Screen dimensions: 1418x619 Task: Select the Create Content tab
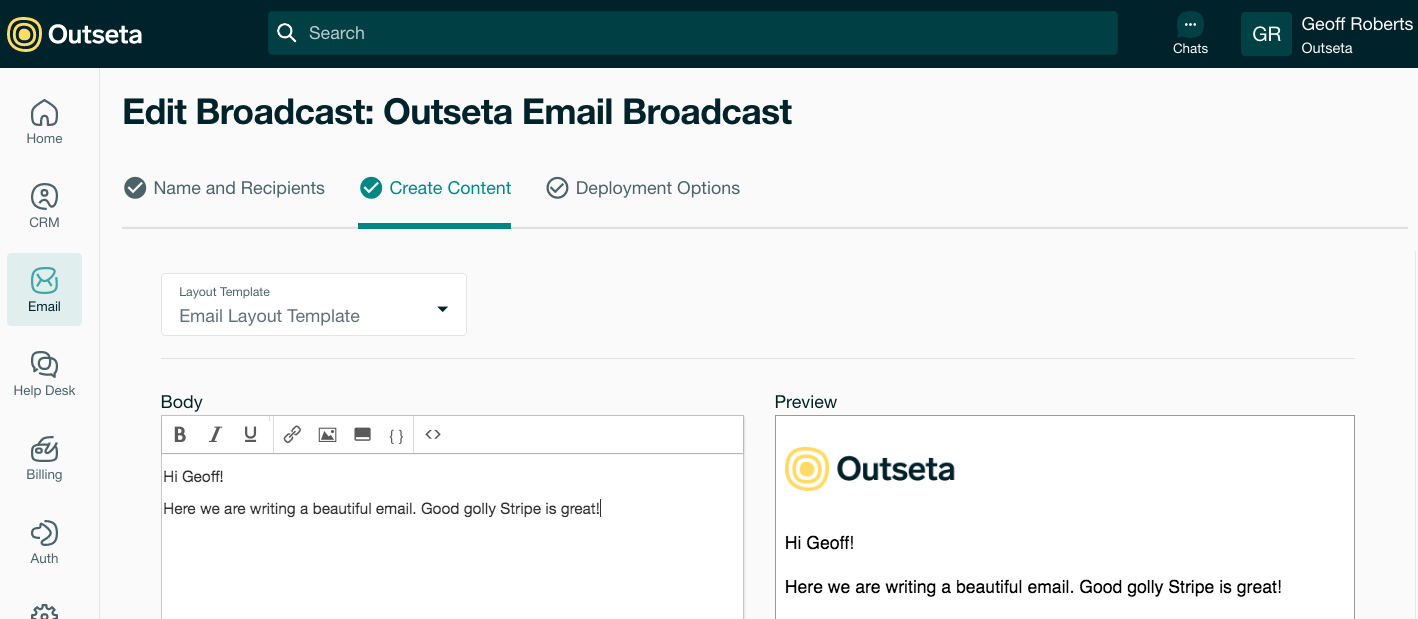(x=435, y=188)
